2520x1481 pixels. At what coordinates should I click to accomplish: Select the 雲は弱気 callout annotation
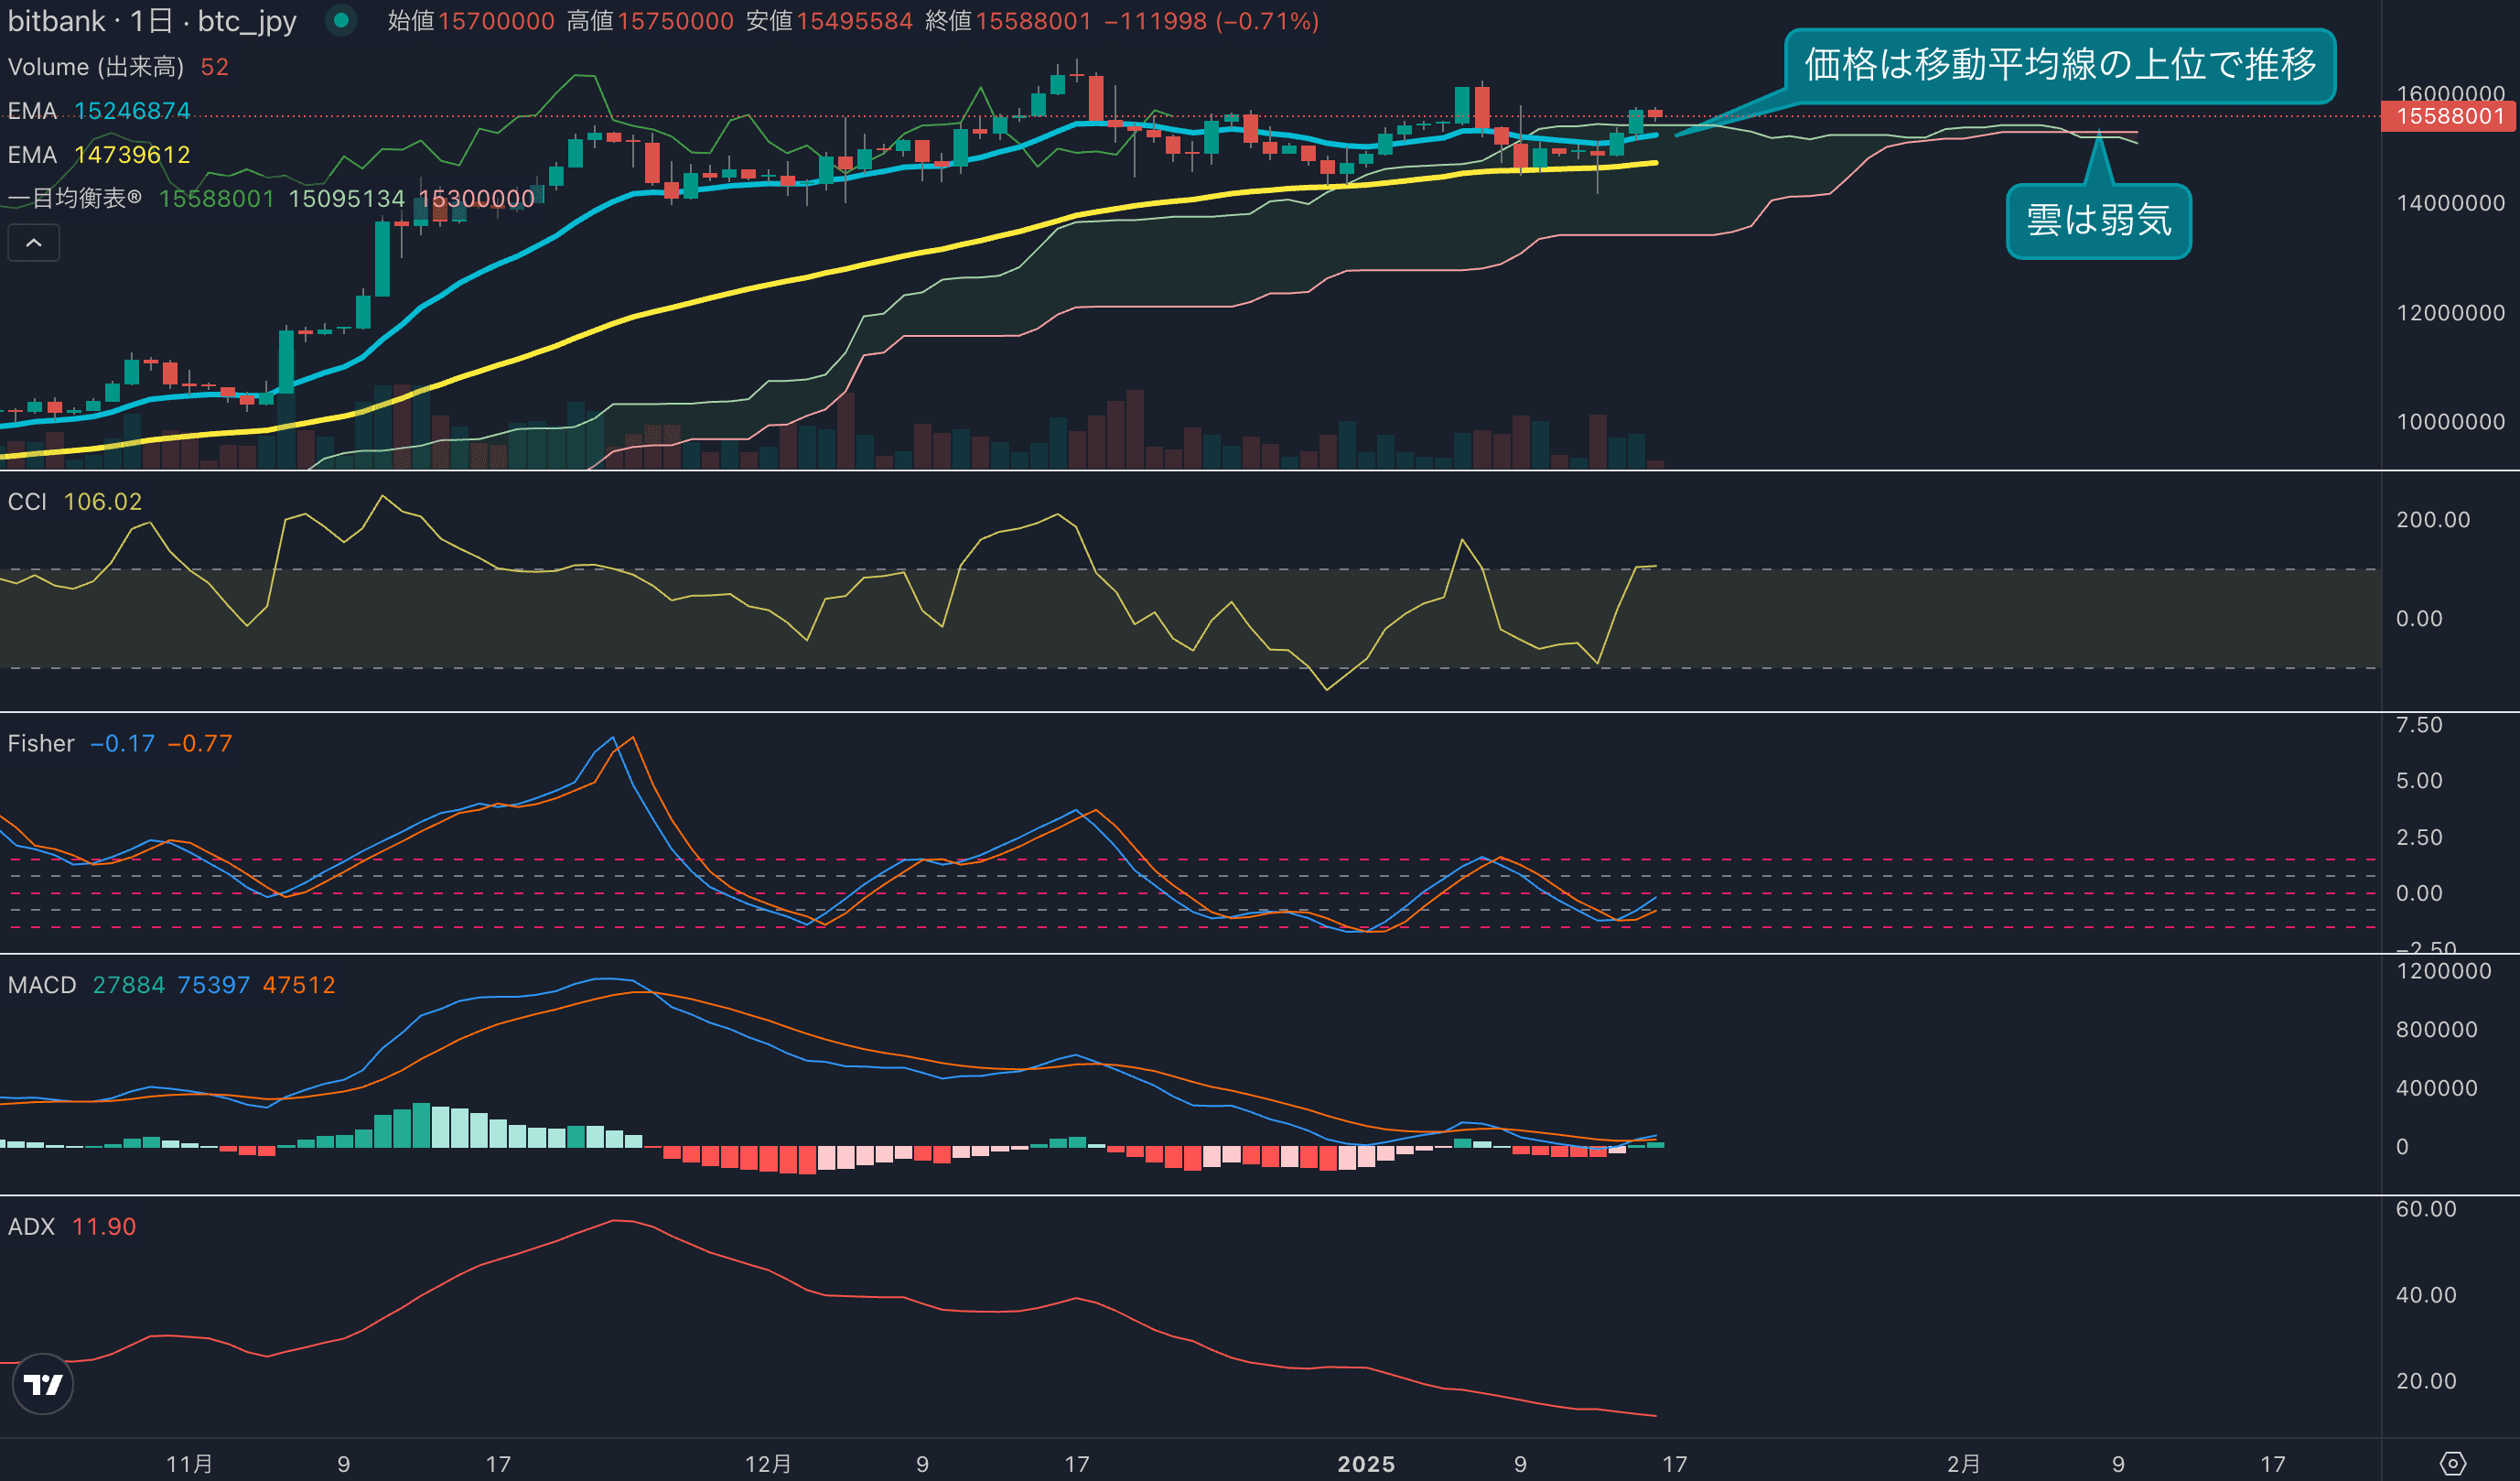click(x=2098, y=221)
